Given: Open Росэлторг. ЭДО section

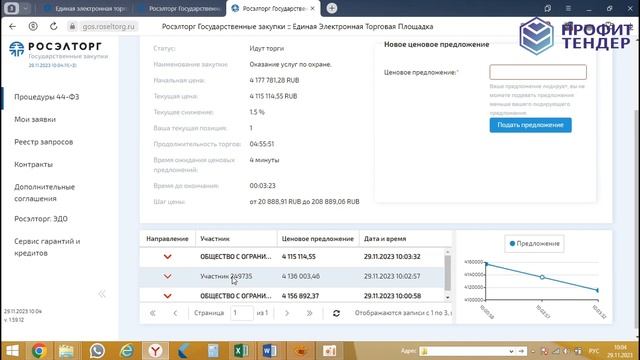Looking at the screenshot, I should tap(41, 219).
